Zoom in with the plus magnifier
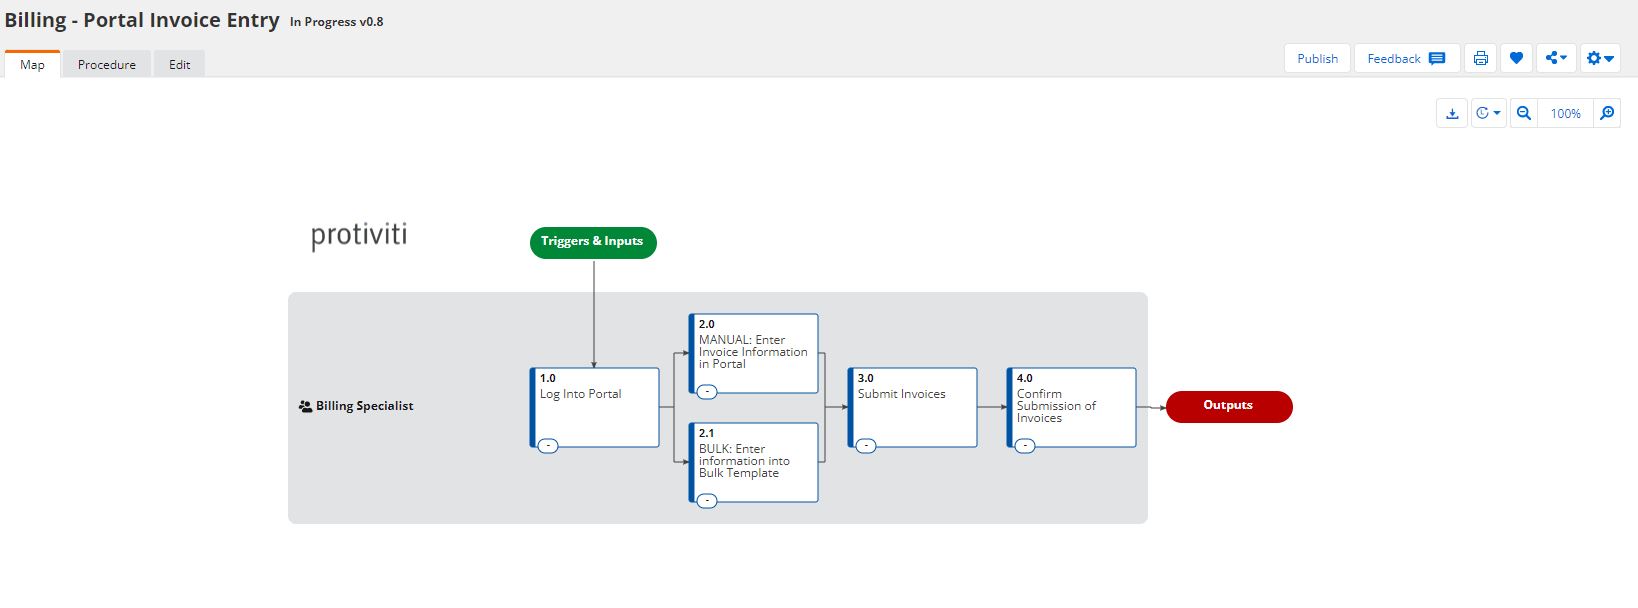 point(1607,114)
